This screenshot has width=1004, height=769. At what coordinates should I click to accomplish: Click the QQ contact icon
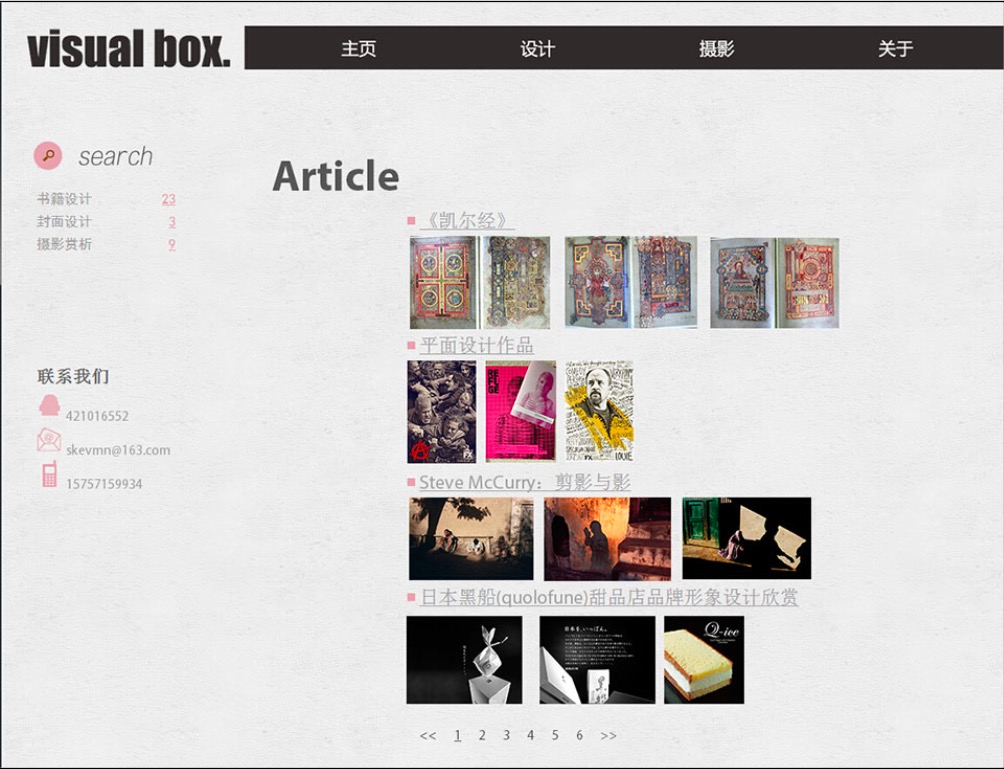(x=49, y=406)
